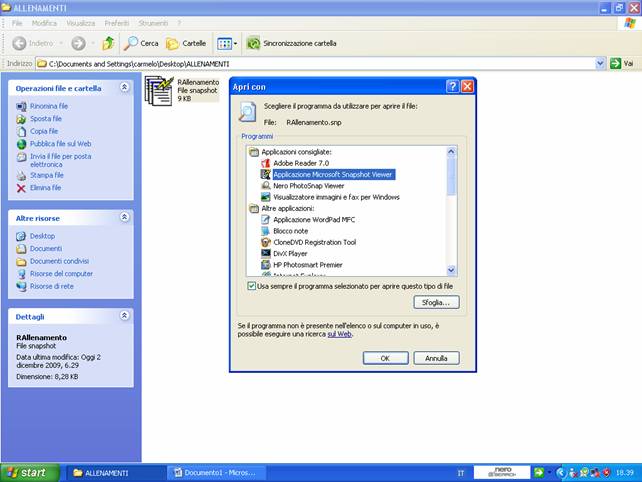Collapse Dettagli panel
642x482 pixels.
pyautogui.click(x=124, y=315)
